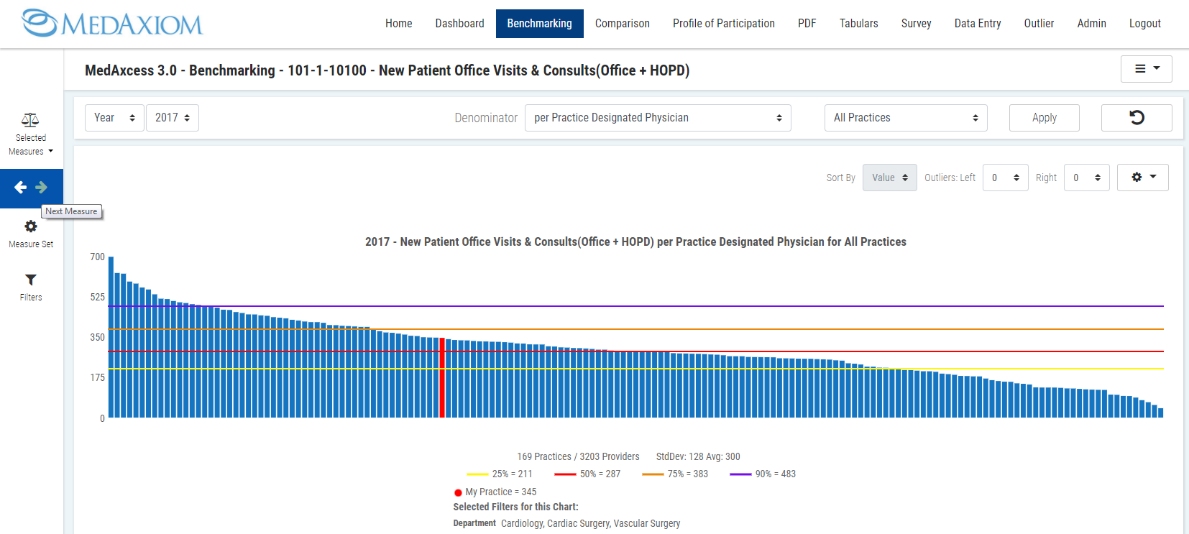Open Measure Set gear icon
Screen dimensions: 1189x534
point(31,227)
